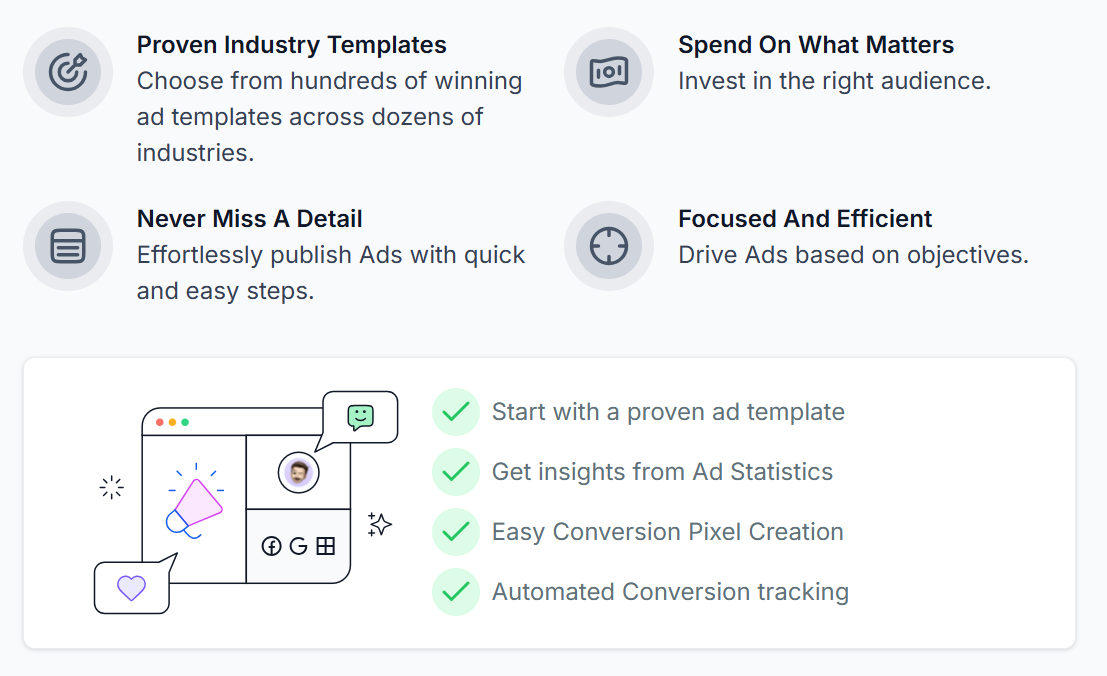Image resolution: width=1107 pixels, height=676 pixels.
Task: Click the target icon beside Proven Industry Templates
Action: tap(68, 72)
